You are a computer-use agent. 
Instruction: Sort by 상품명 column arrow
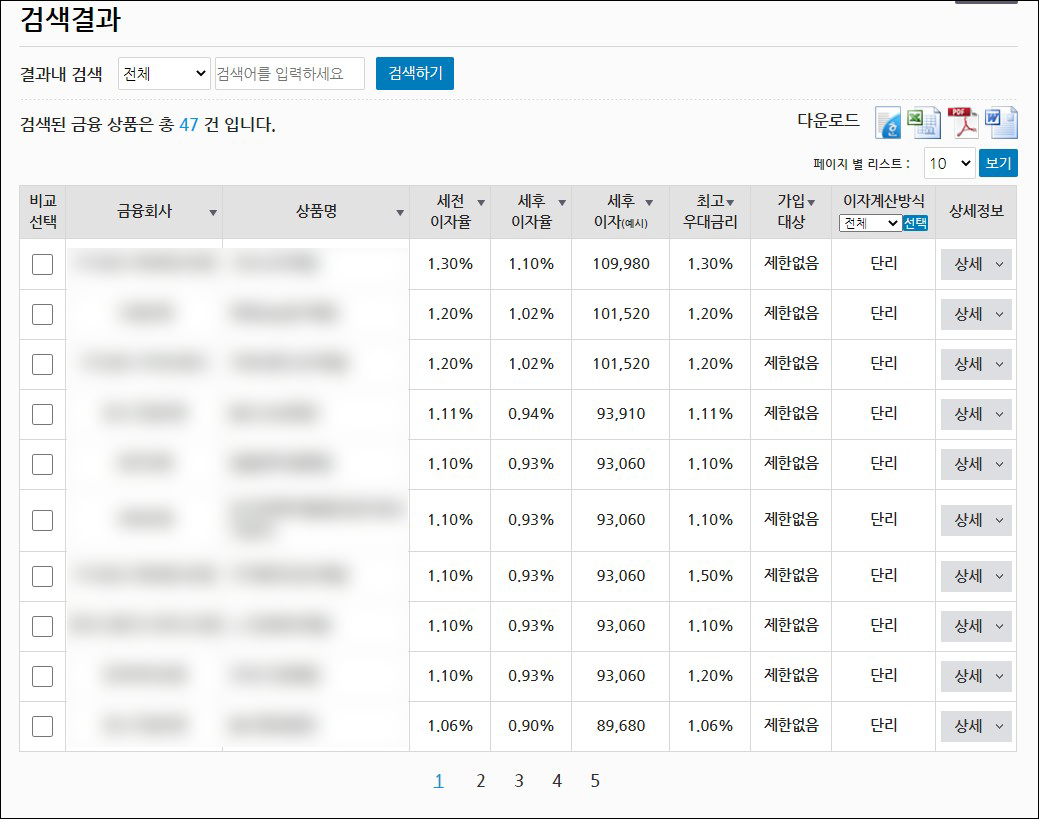[400, 213]
